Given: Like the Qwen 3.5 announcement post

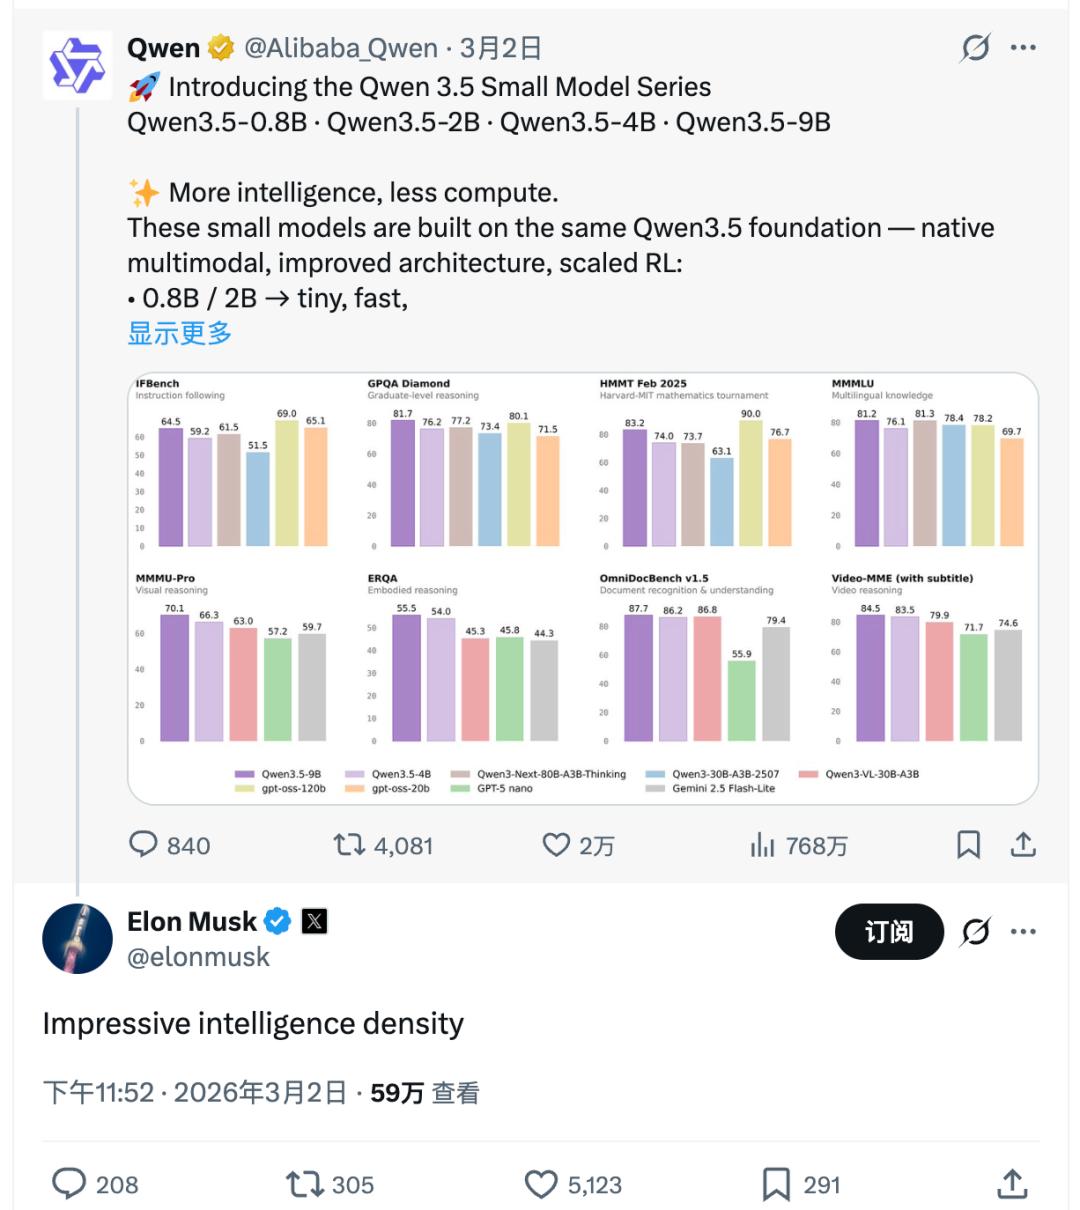Looking at the screenshot, I should (556, 845).
